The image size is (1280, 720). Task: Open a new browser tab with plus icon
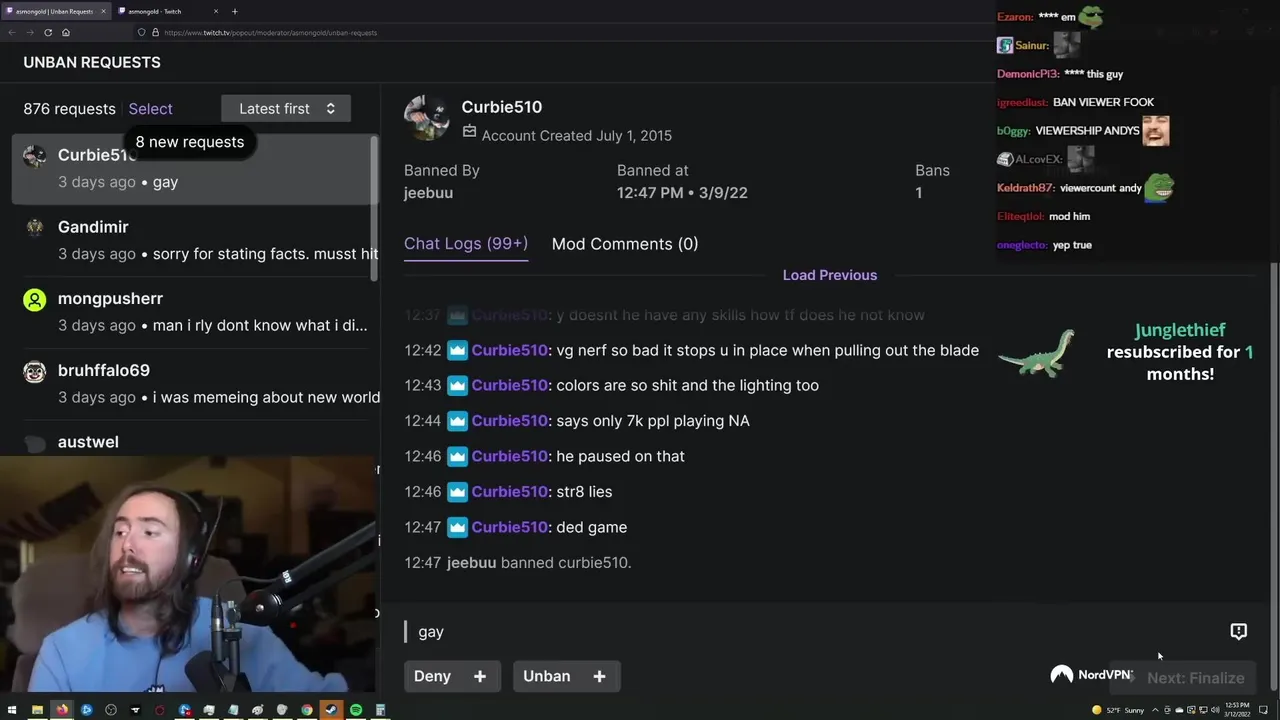[x=234, y=11]
